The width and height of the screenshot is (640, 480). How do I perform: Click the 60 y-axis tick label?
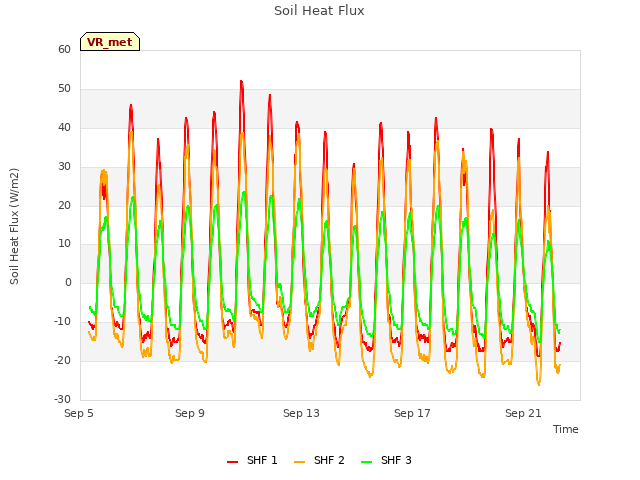[x=64, y=49]
